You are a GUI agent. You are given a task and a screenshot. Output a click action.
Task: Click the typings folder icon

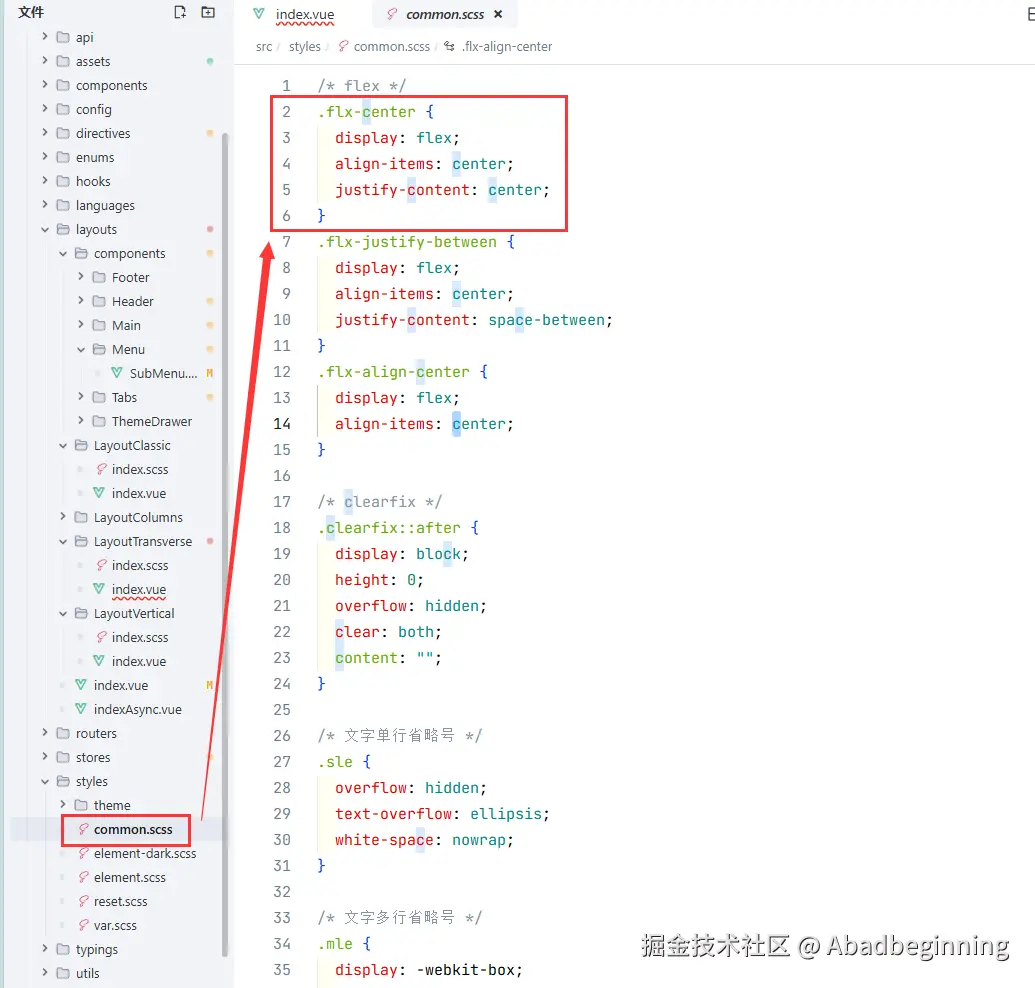click(x=63, y=949)
